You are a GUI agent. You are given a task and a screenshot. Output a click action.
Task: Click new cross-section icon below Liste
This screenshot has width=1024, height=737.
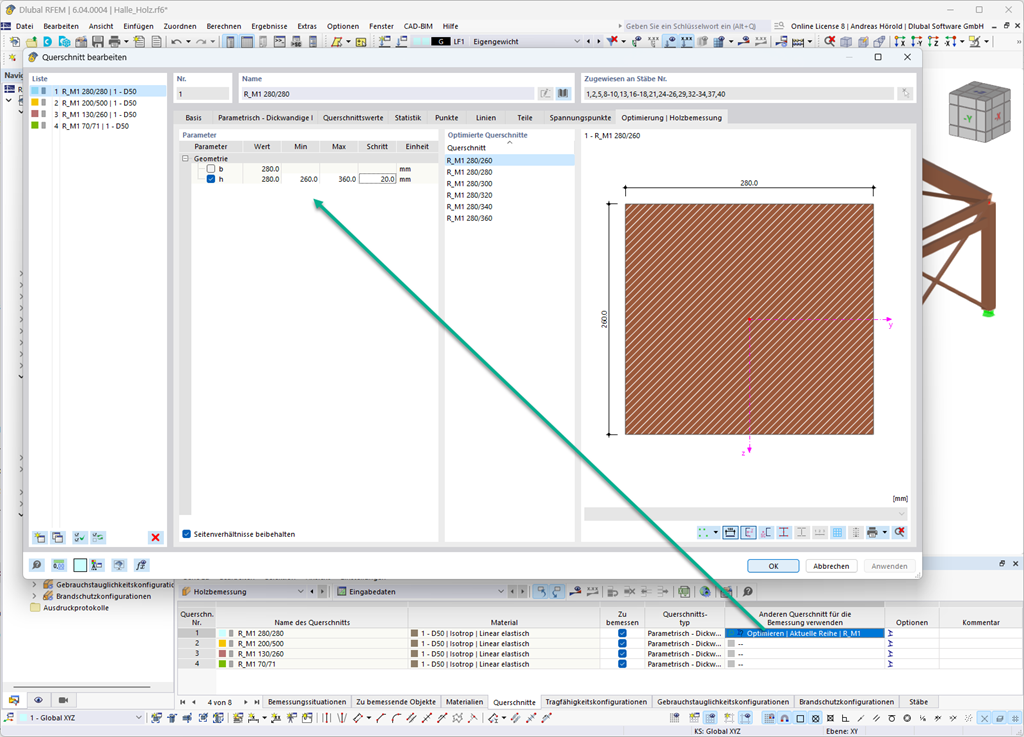coord(40,537)
